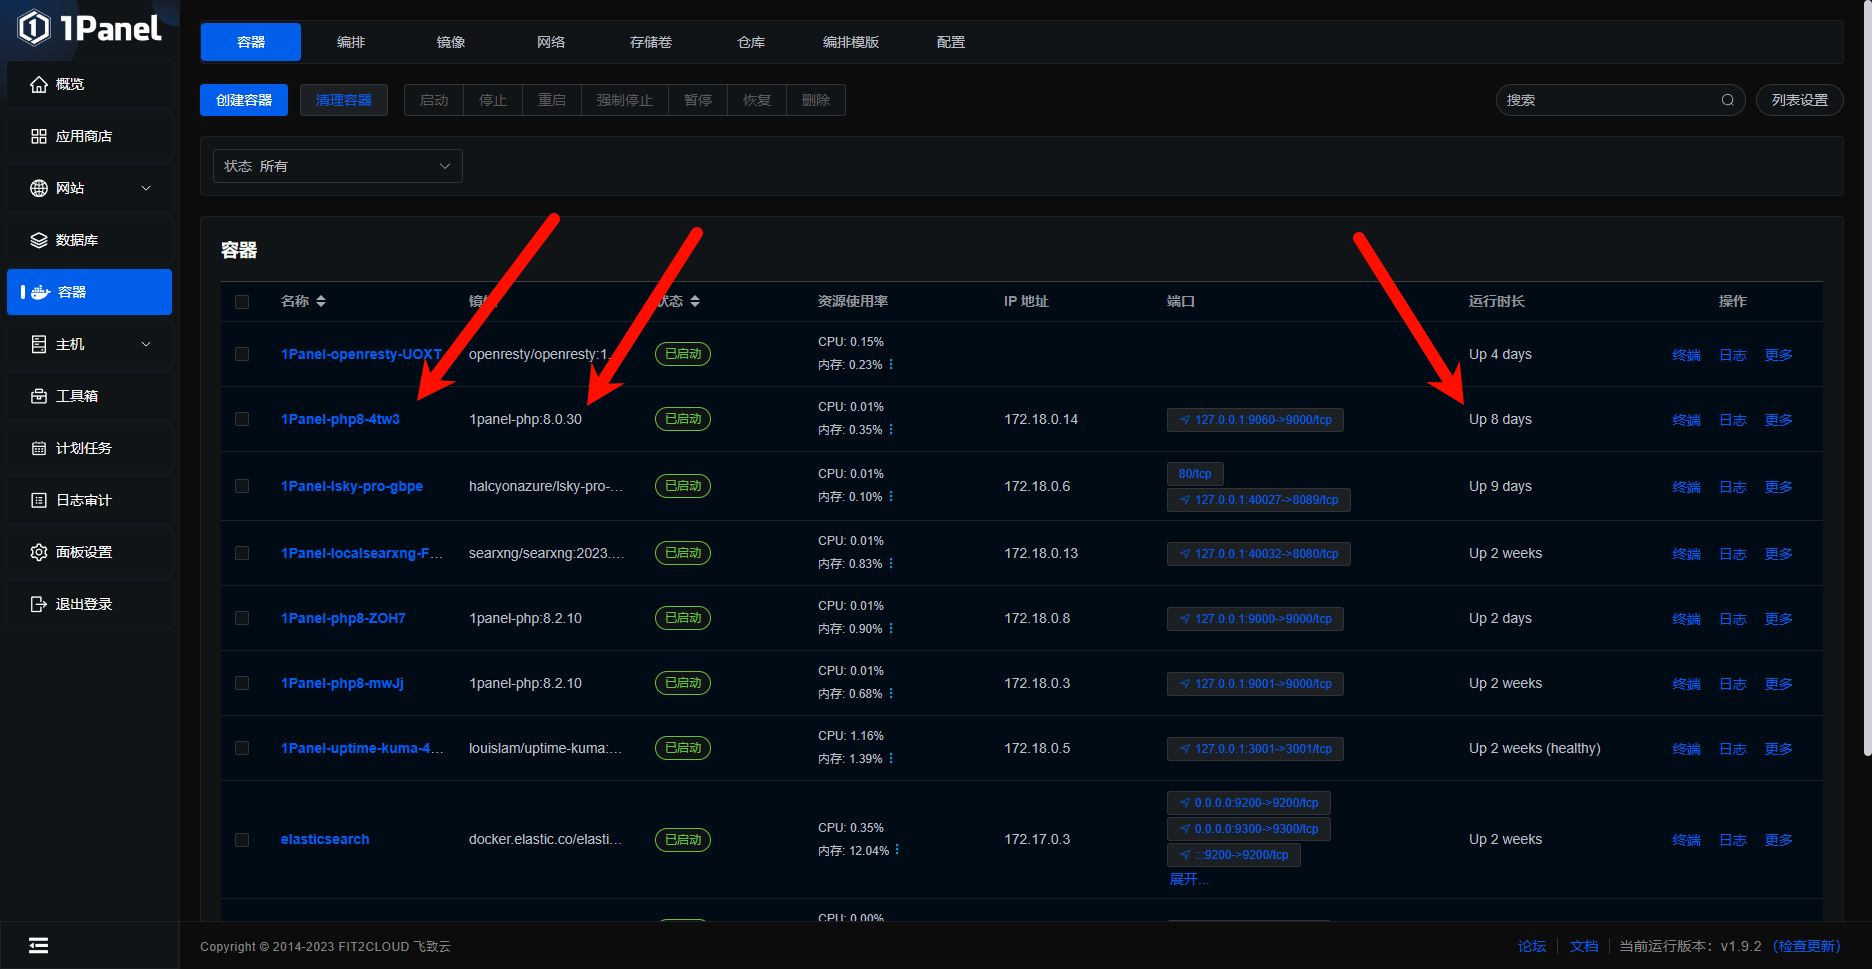This screenshot has width=1872, height=969.
Task: Open 更多 menu for elasticsearch row
Action: pos(1778,840)
